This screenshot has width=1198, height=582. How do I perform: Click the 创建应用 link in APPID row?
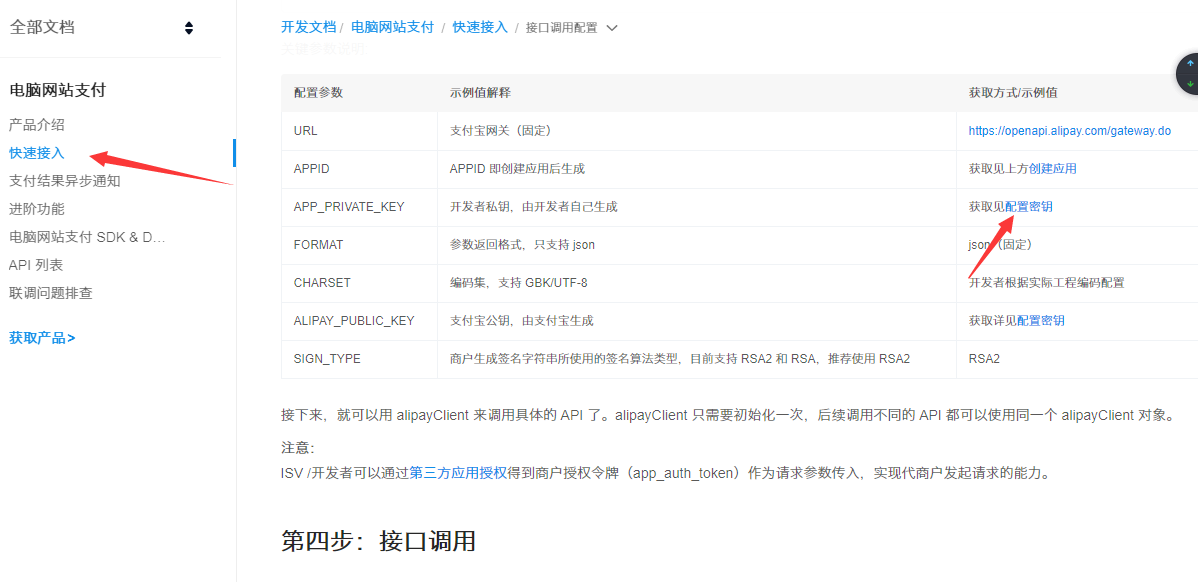1053,169
